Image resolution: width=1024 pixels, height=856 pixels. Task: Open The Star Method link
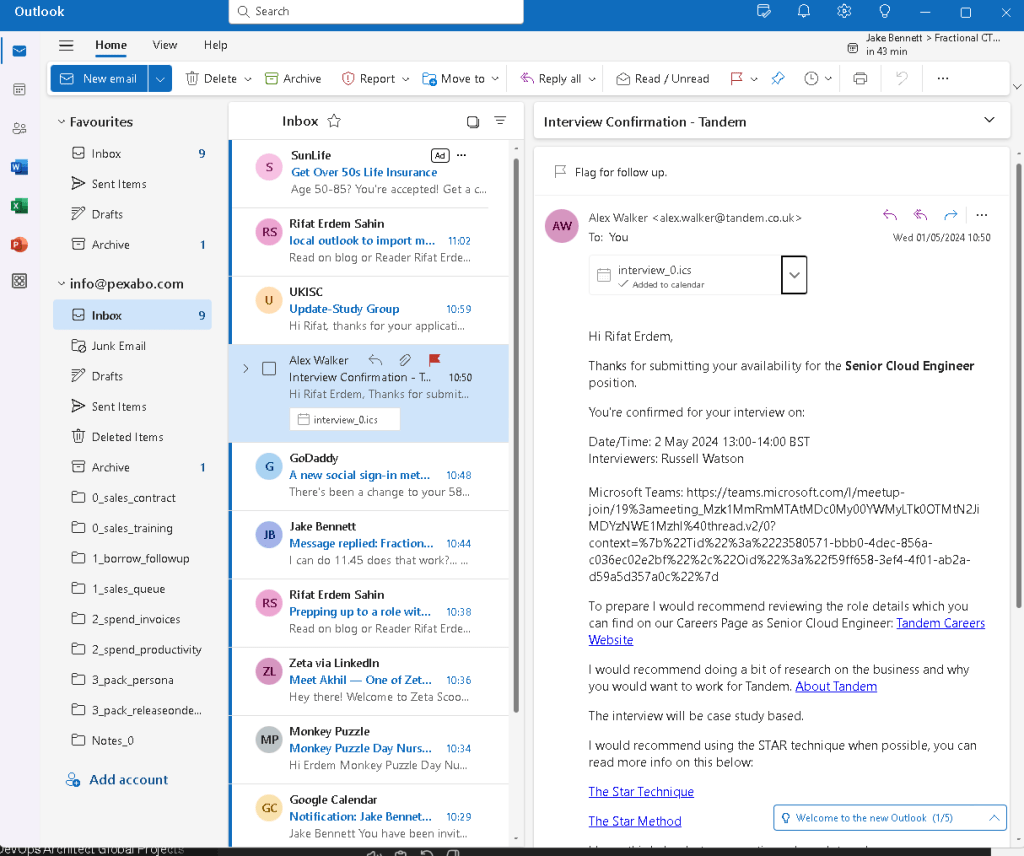click(x=635, y=821)
